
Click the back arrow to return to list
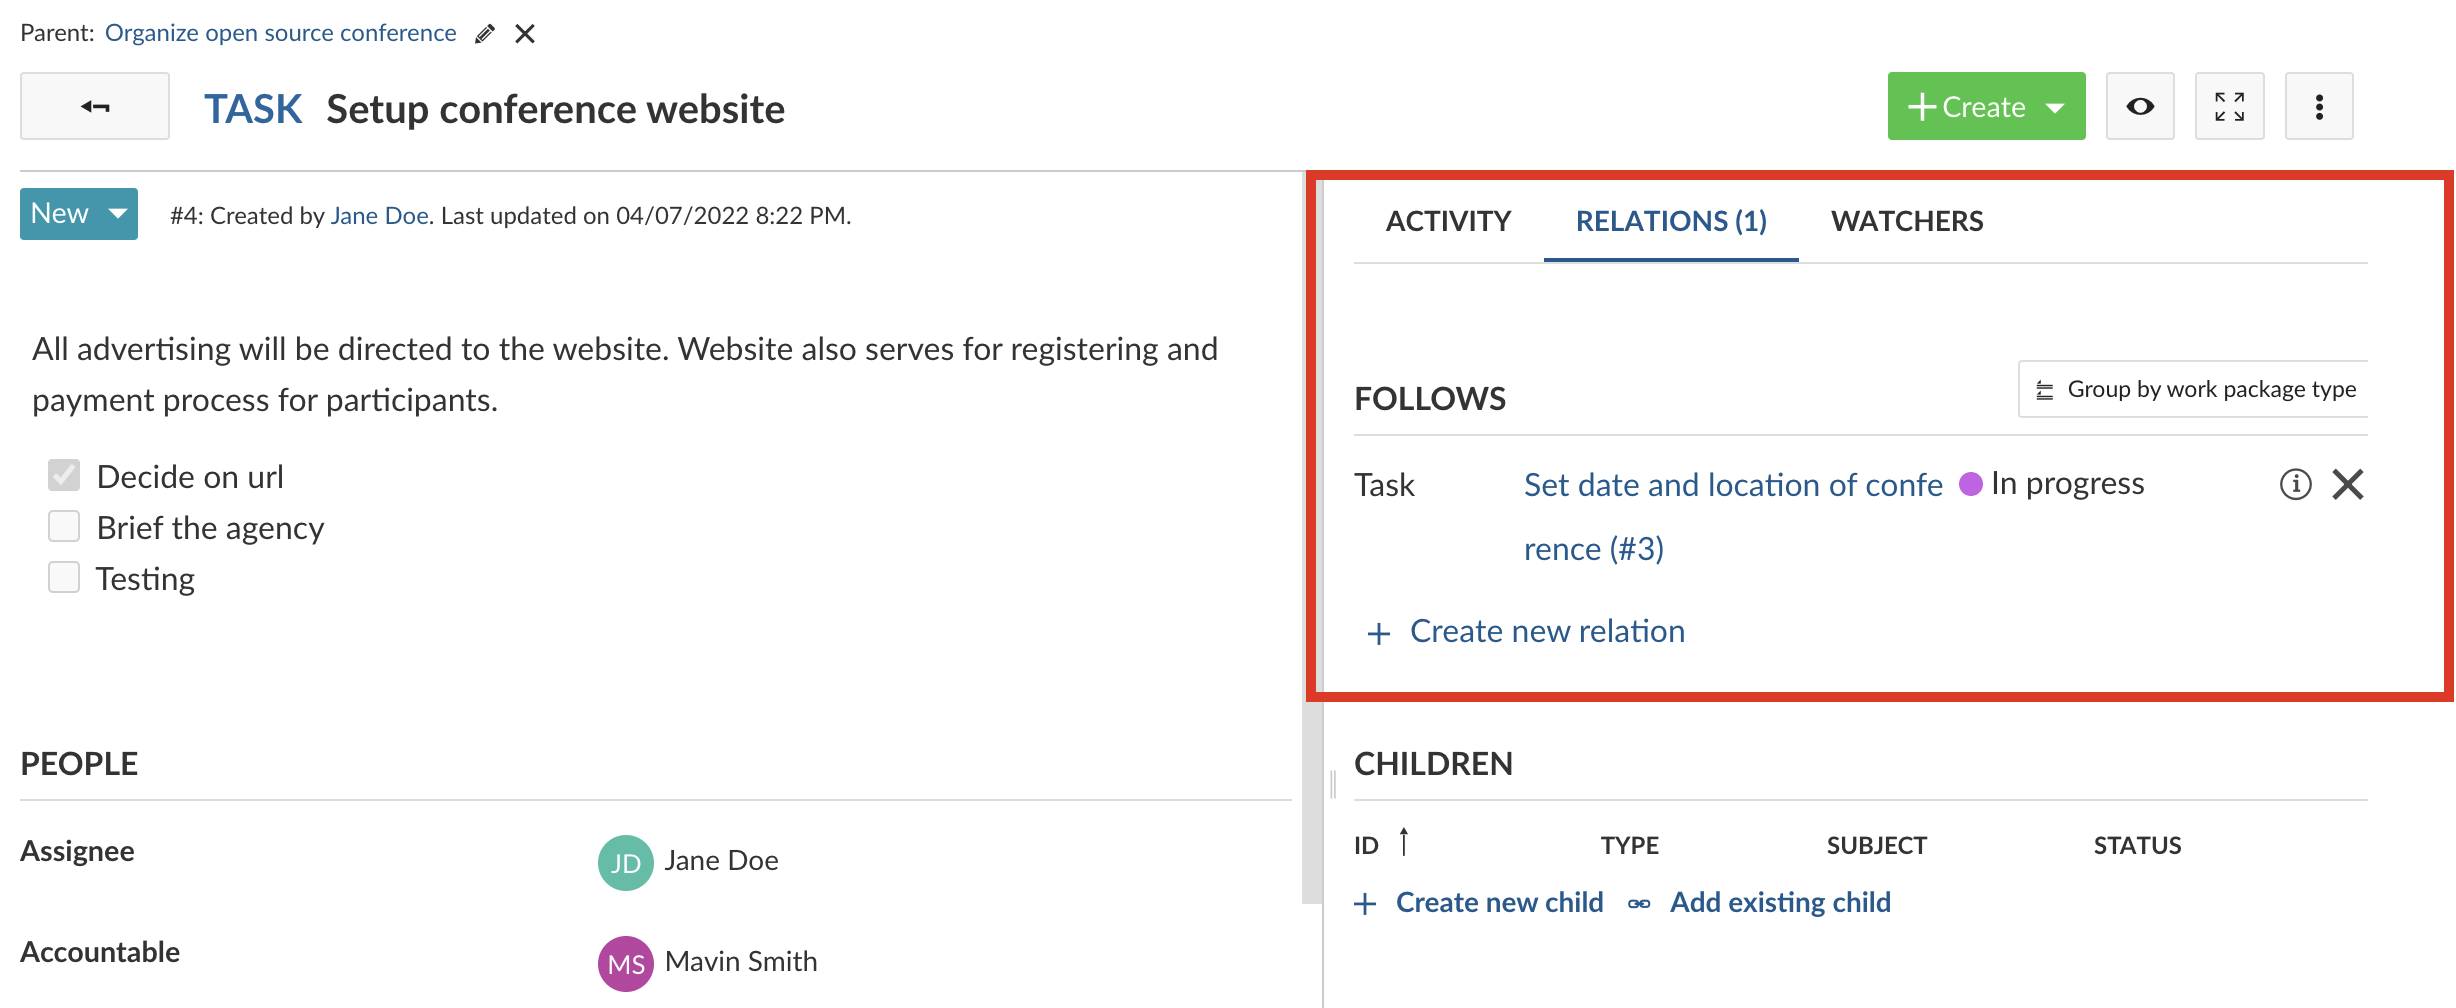94,105
